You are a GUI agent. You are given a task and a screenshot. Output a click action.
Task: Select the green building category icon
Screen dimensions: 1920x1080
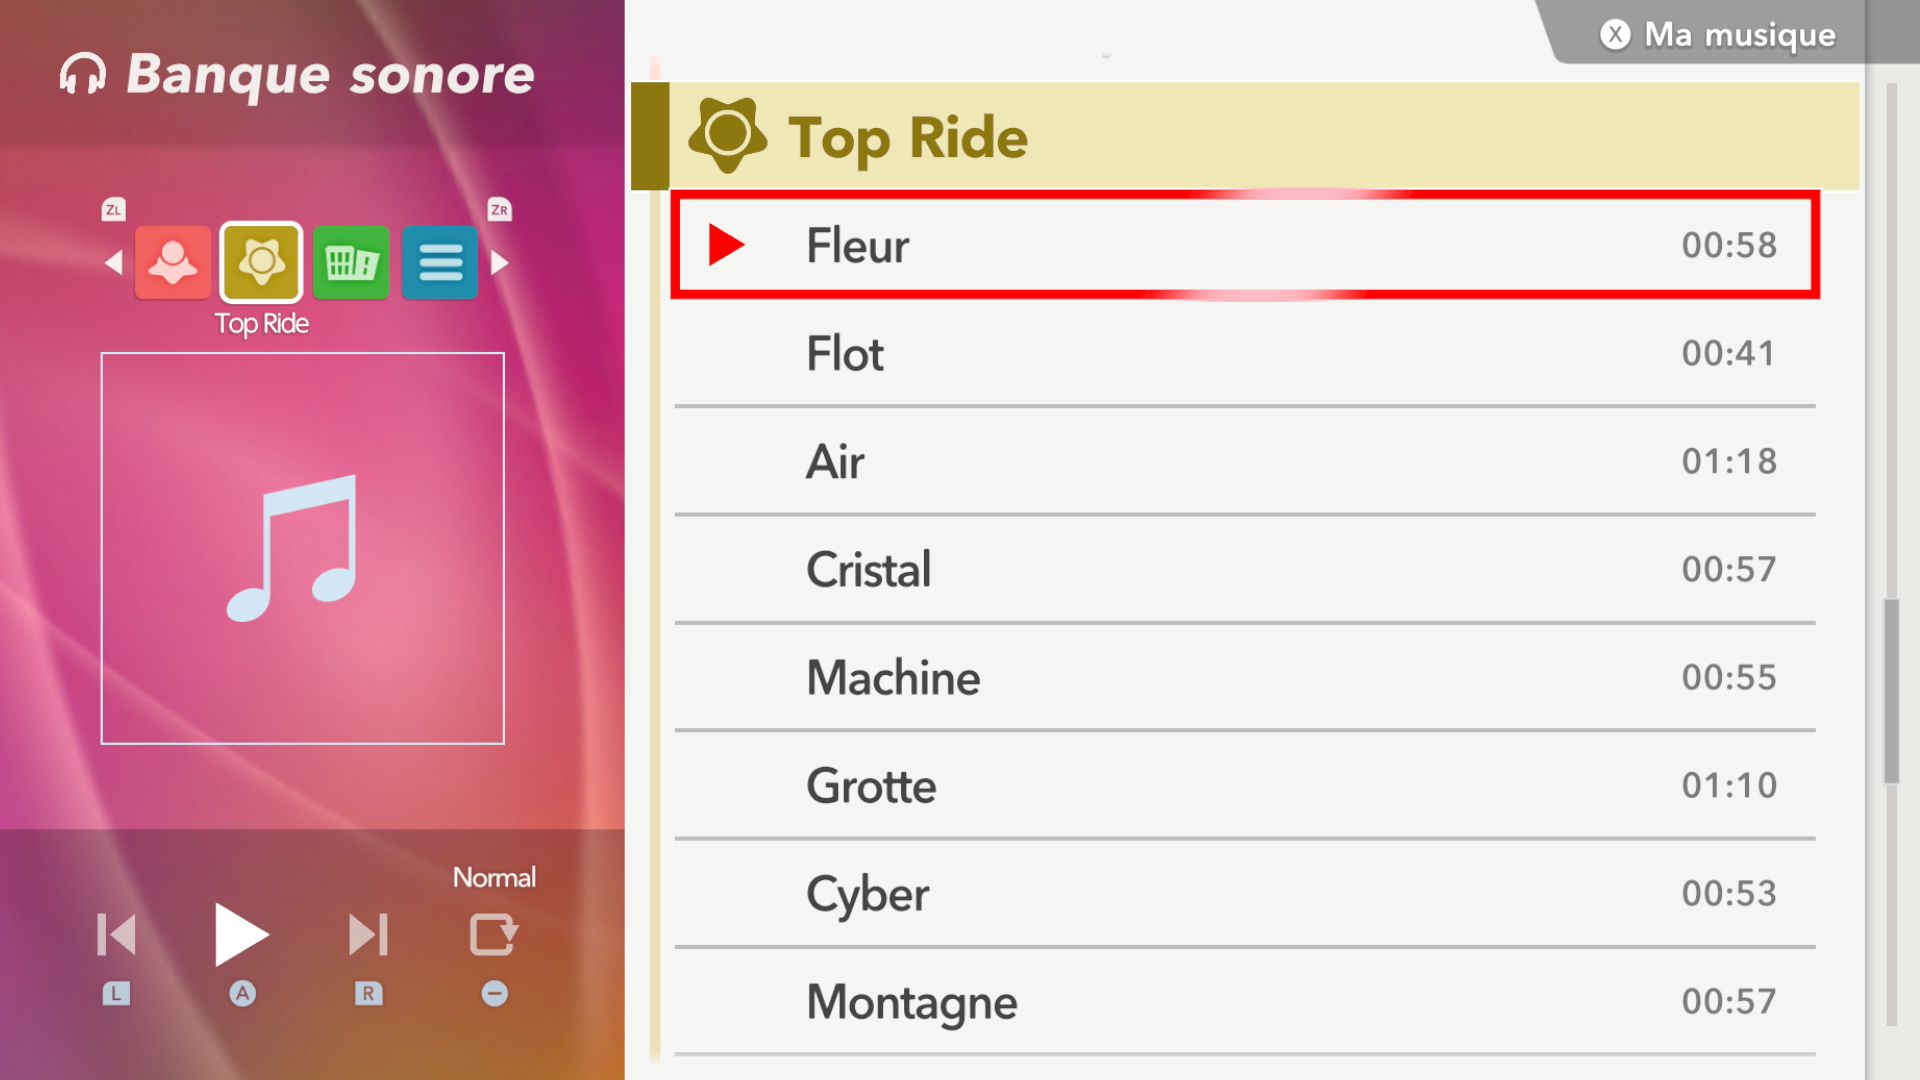click(x=350, y=263)
